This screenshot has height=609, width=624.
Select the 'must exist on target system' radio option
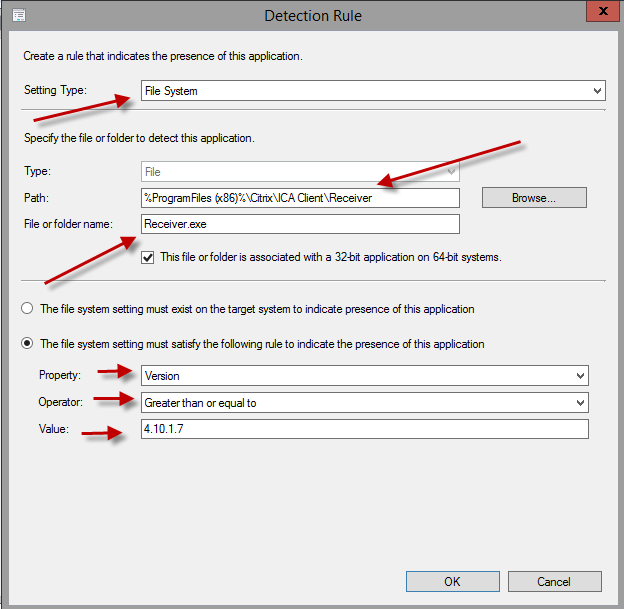(x=28, y=309)
